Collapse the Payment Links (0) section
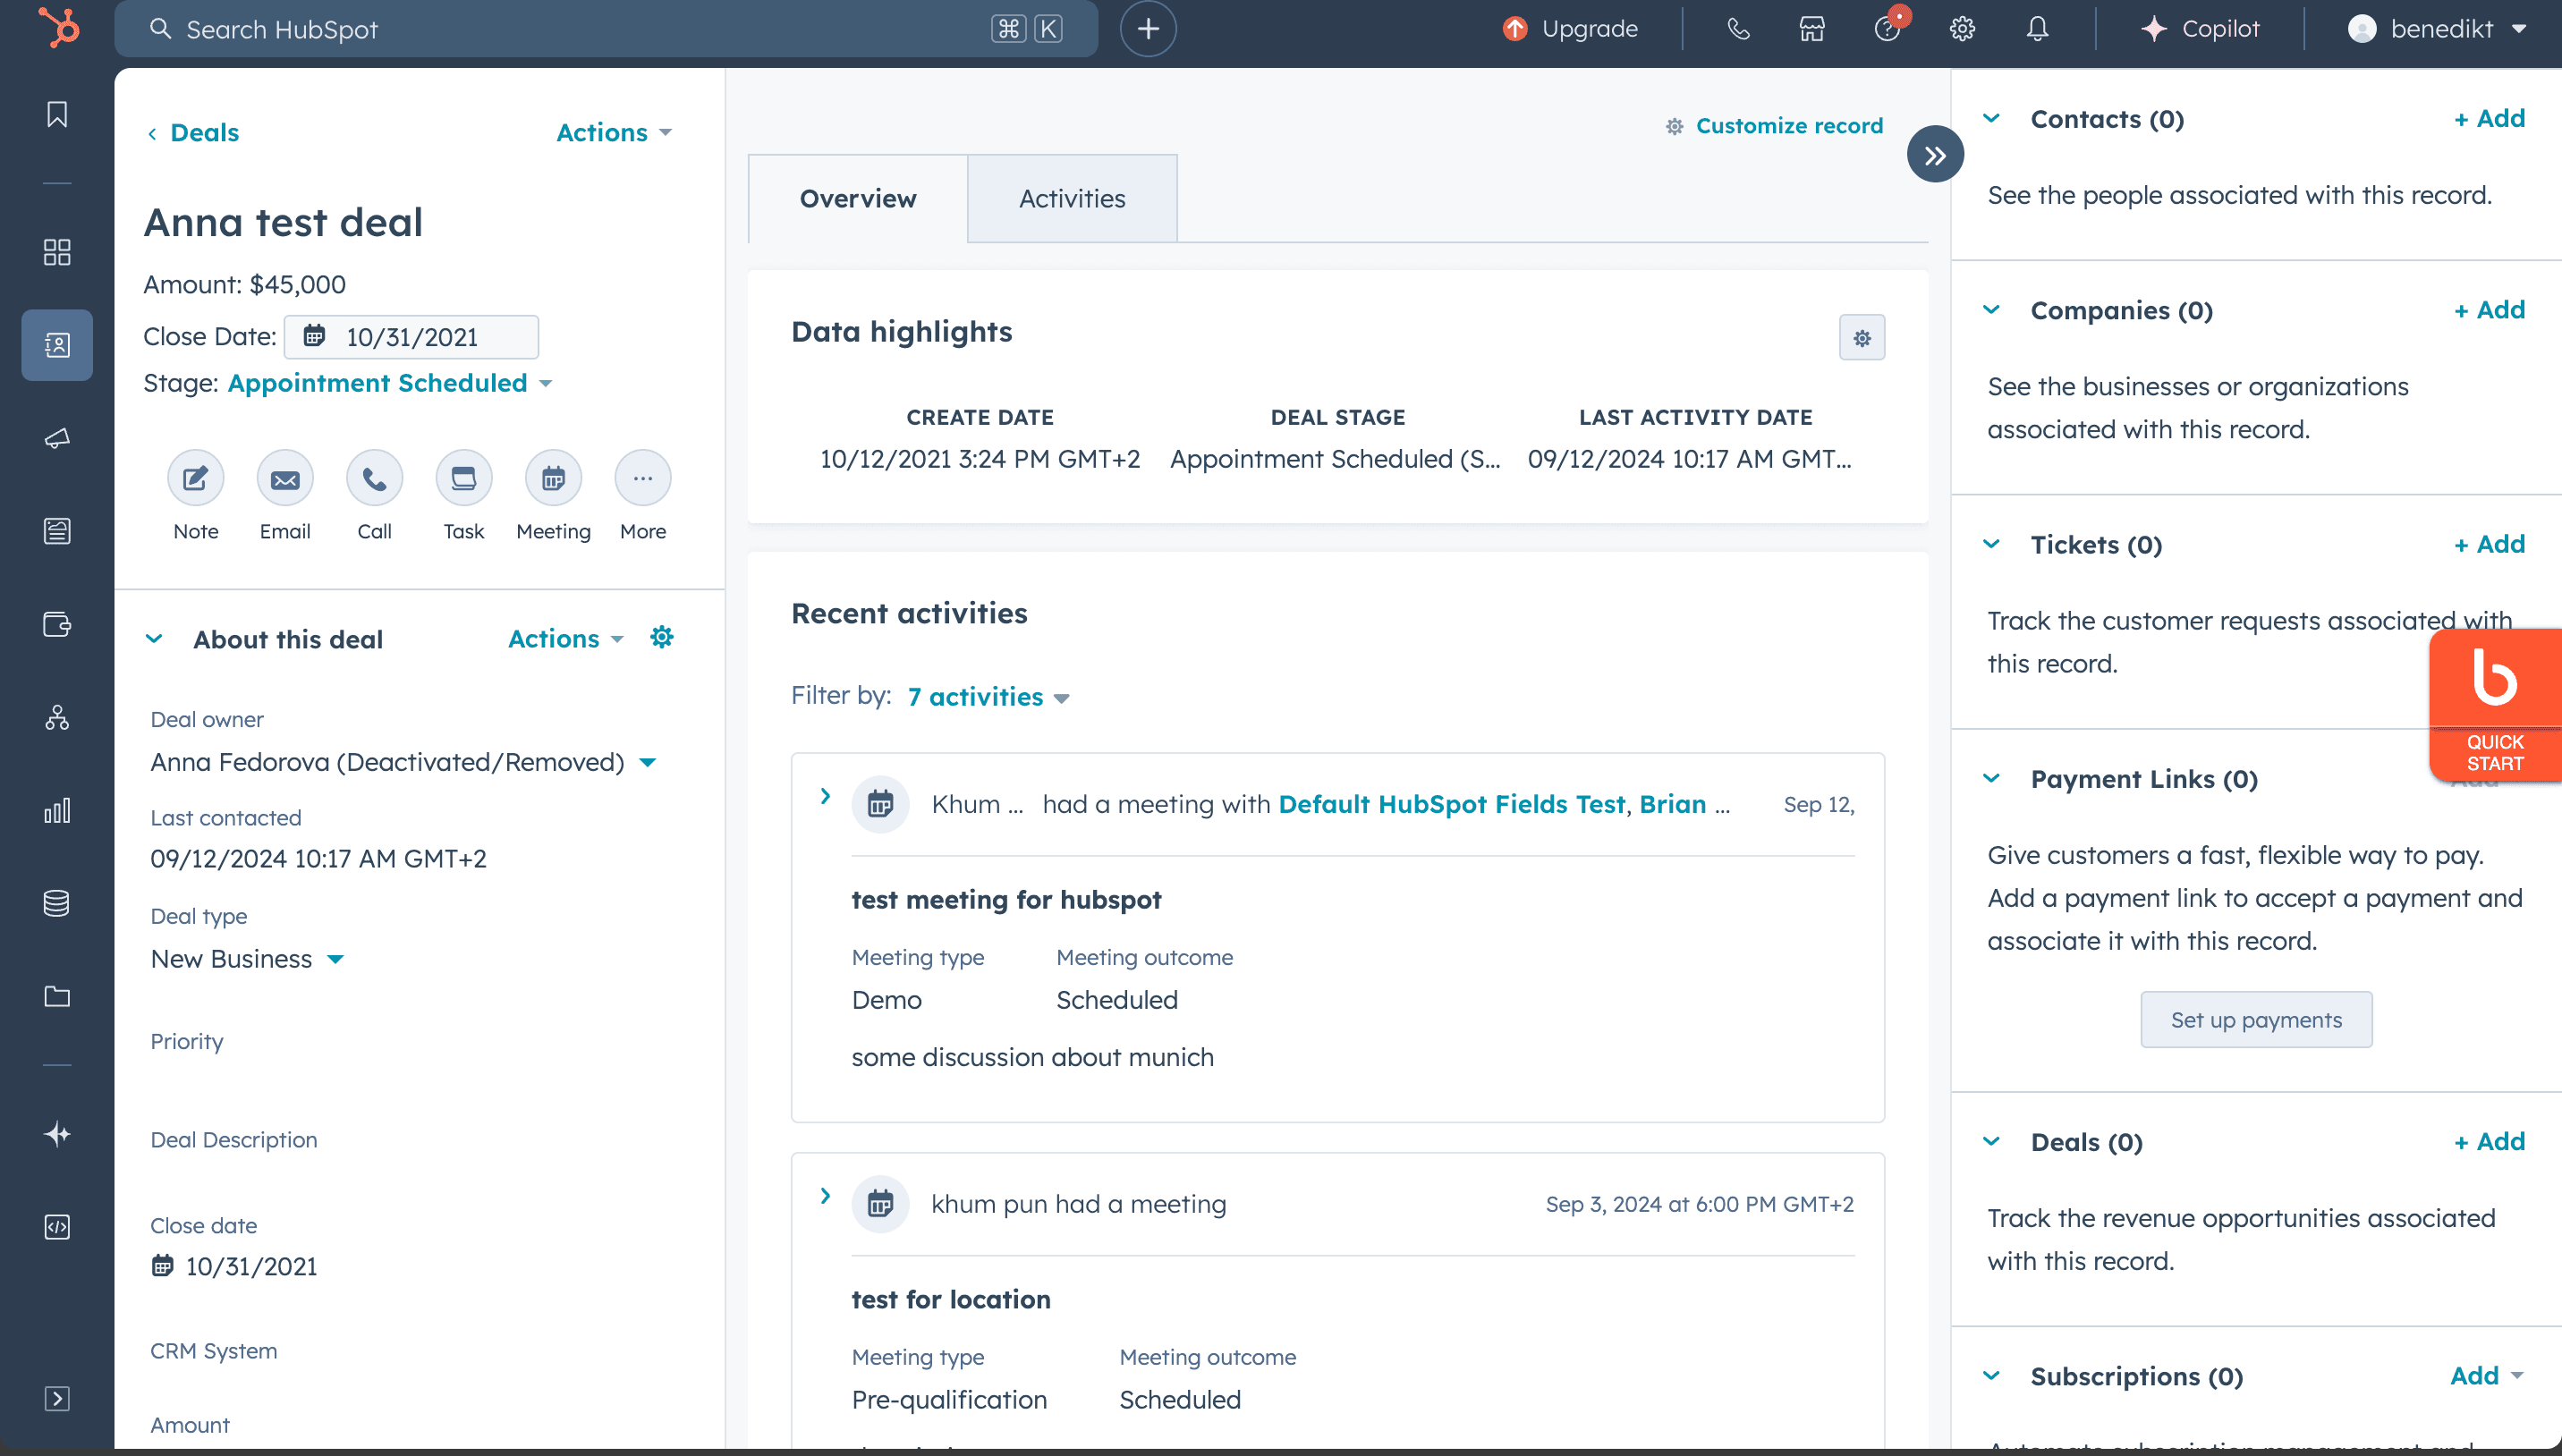The width and height of the screenshot is (2562, 1456). coord(1991,778)
